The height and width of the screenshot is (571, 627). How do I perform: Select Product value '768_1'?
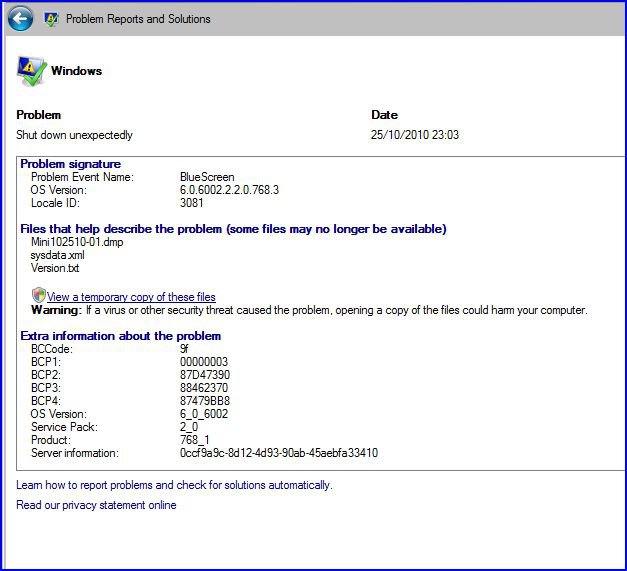tap(194, 440)
